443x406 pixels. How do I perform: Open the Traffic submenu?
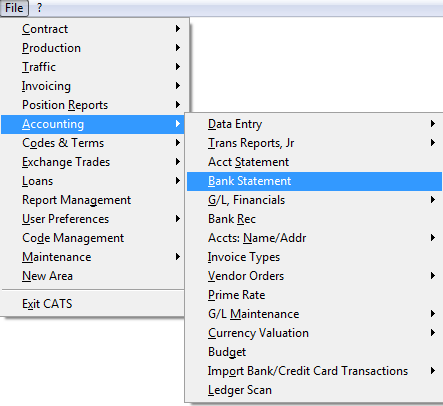point(93,67)
